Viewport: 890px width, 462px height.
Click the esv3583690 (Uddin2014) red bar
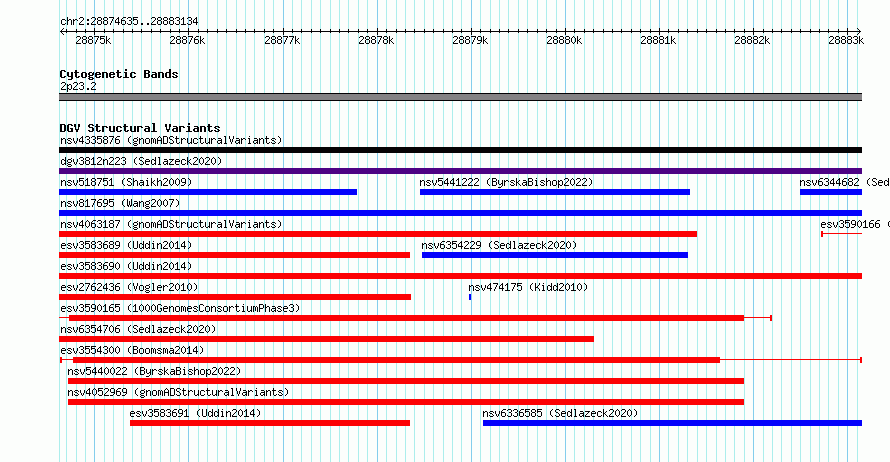[x=460, y=276]
